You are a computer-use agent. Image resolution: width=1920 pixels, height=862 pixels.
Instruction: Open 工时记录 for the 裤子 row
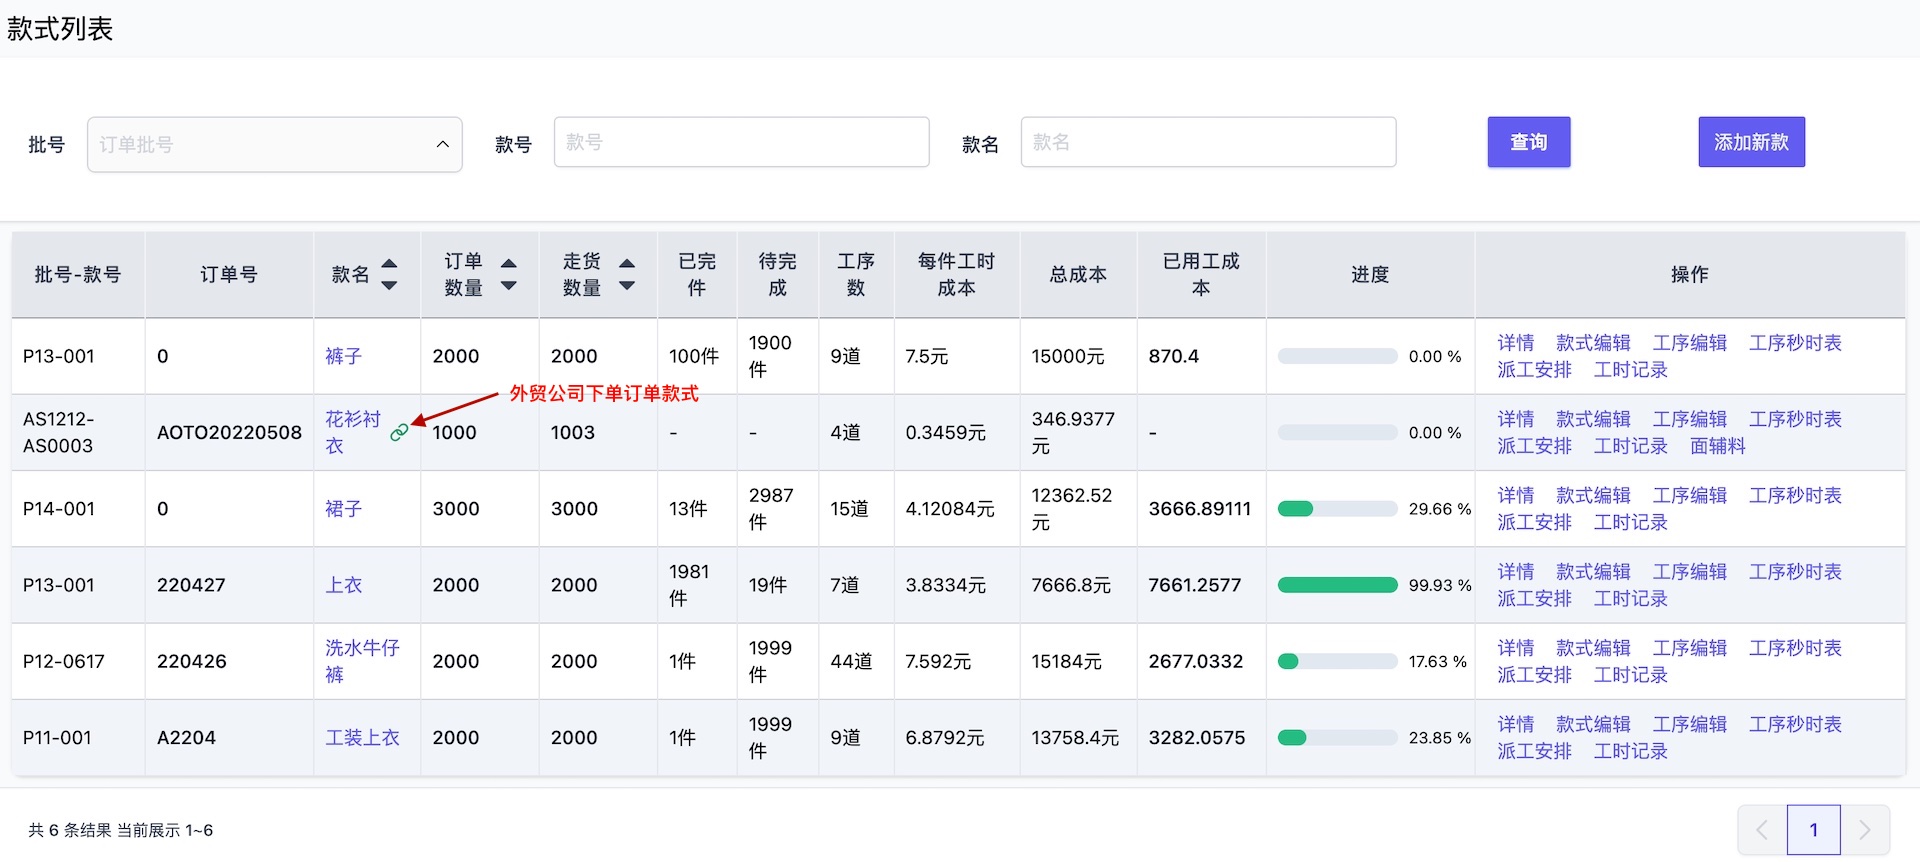point(1631,370)
